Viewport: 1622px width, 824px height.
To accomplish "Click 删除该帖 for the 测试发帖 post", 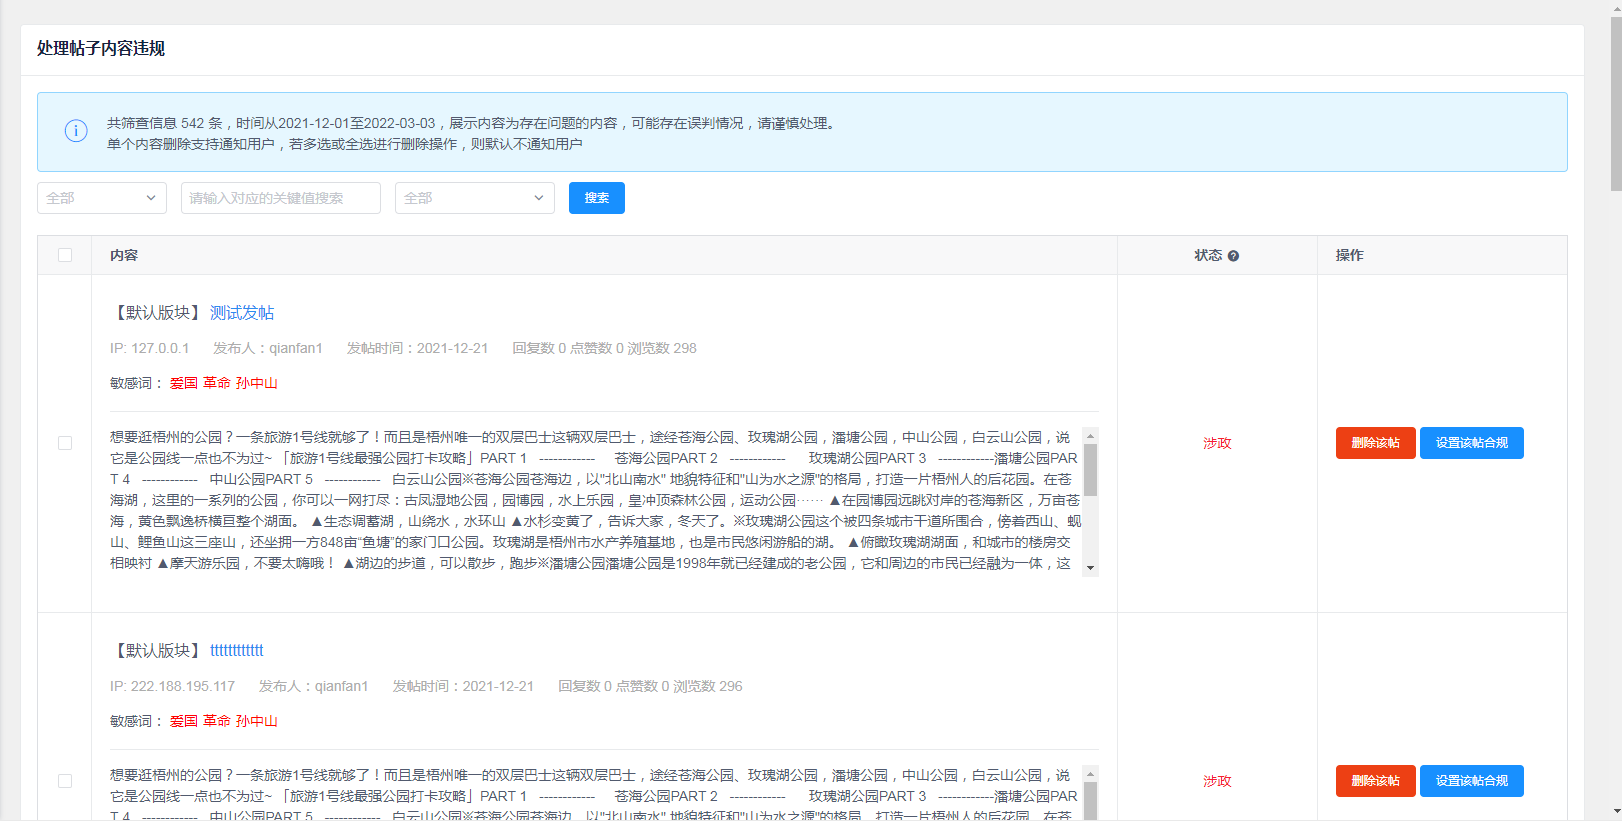I will click(1375, 443).
